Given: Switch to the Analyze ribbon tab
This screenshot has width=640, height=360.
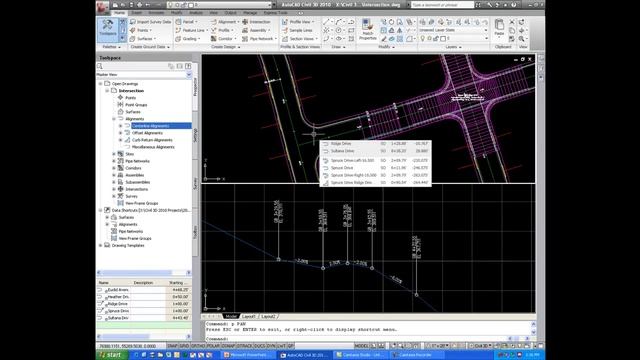Looking at the screenshot, I should (196, 13).
